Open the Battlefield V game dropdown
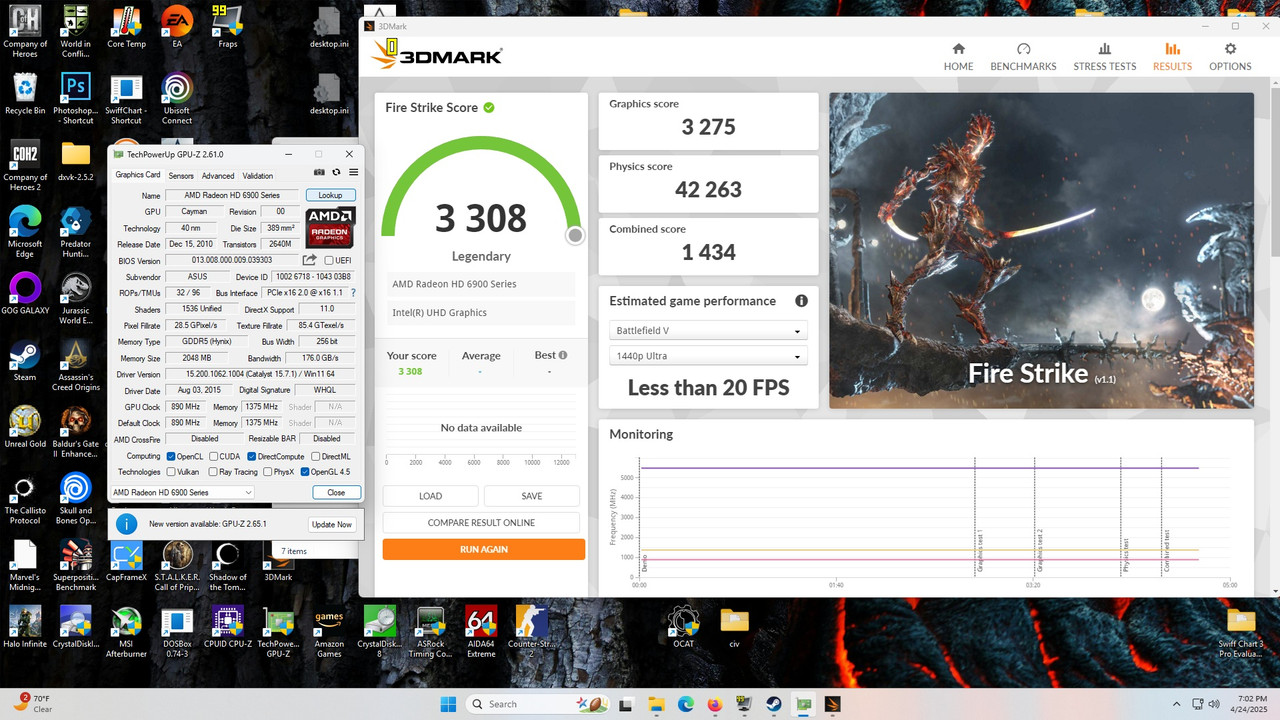 [708, 330]
